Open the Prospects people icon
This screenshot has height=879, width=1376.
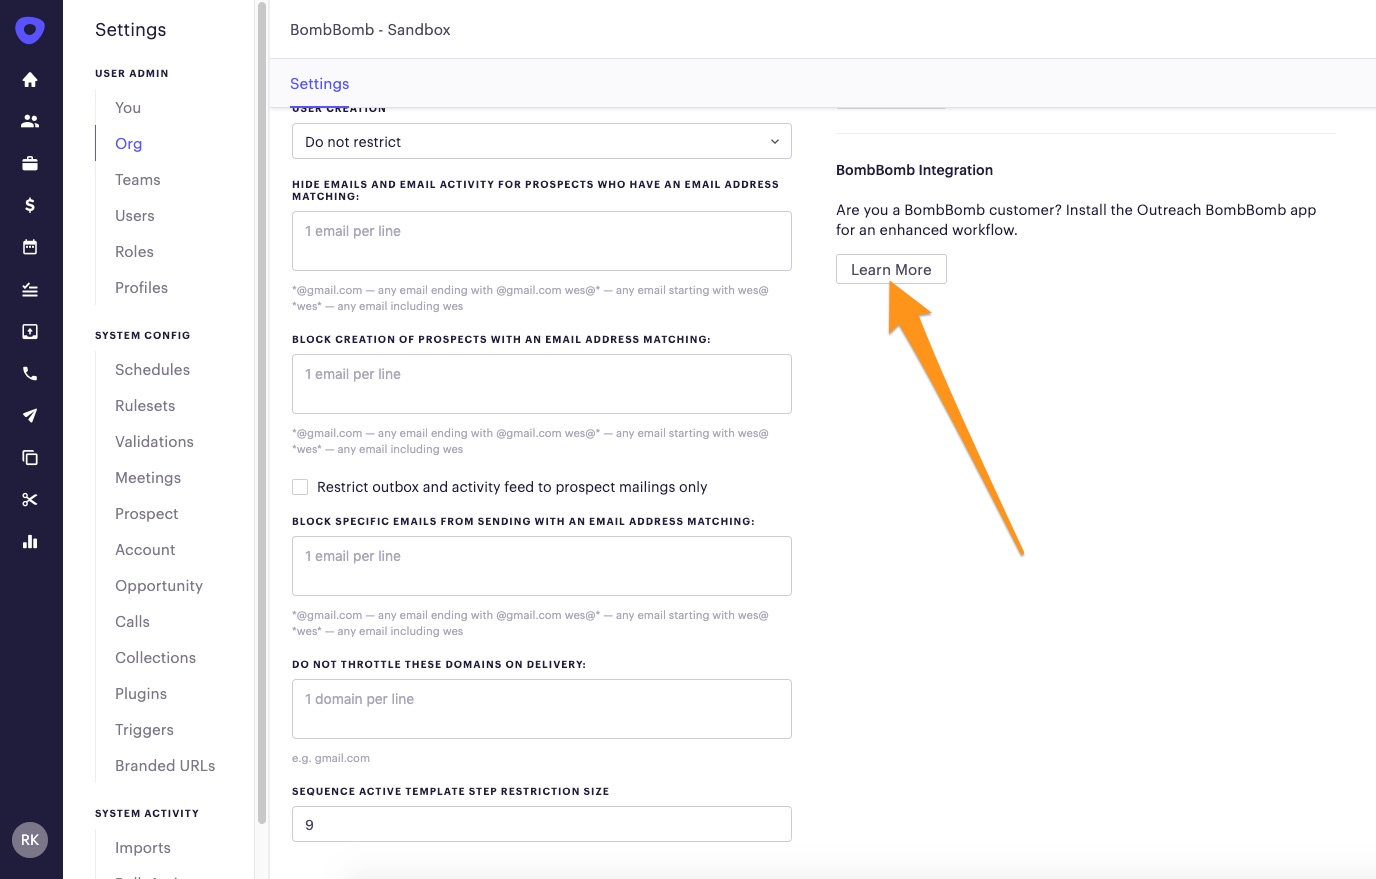30,121
